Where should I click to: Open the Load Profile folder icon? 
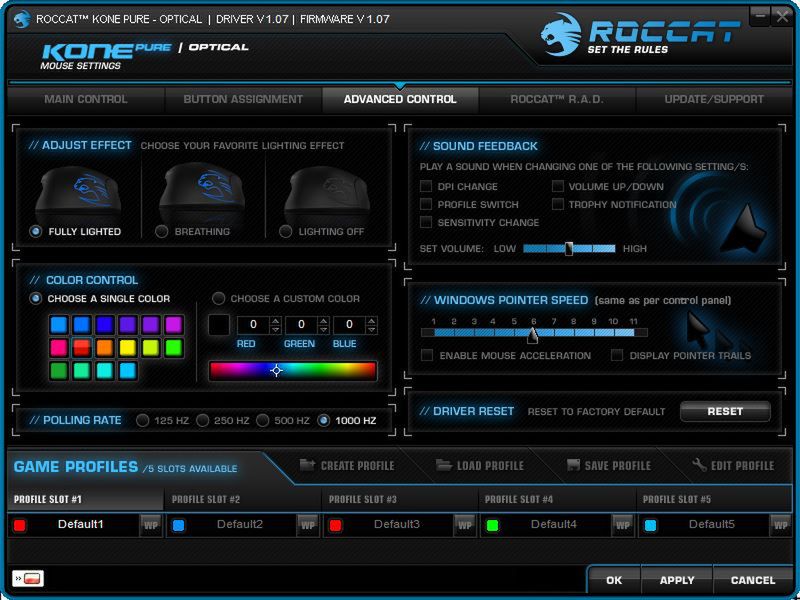(x=444, y=465)
